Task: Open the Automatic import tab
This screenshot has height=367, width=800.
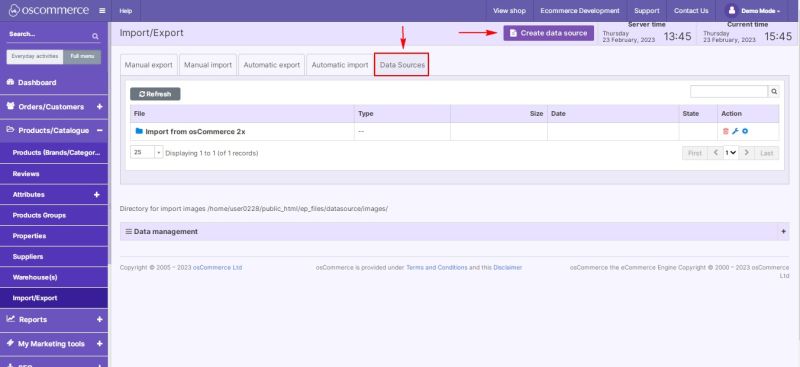Action: click(x=340, y=65)
